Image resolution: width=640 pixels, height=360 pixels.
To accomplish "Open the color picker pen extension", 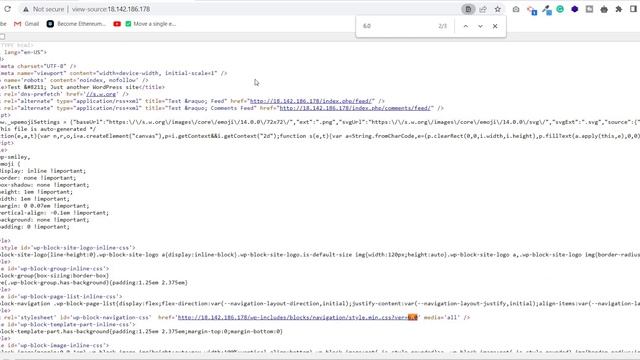I will pyautogui.click(x=547, y=10).
